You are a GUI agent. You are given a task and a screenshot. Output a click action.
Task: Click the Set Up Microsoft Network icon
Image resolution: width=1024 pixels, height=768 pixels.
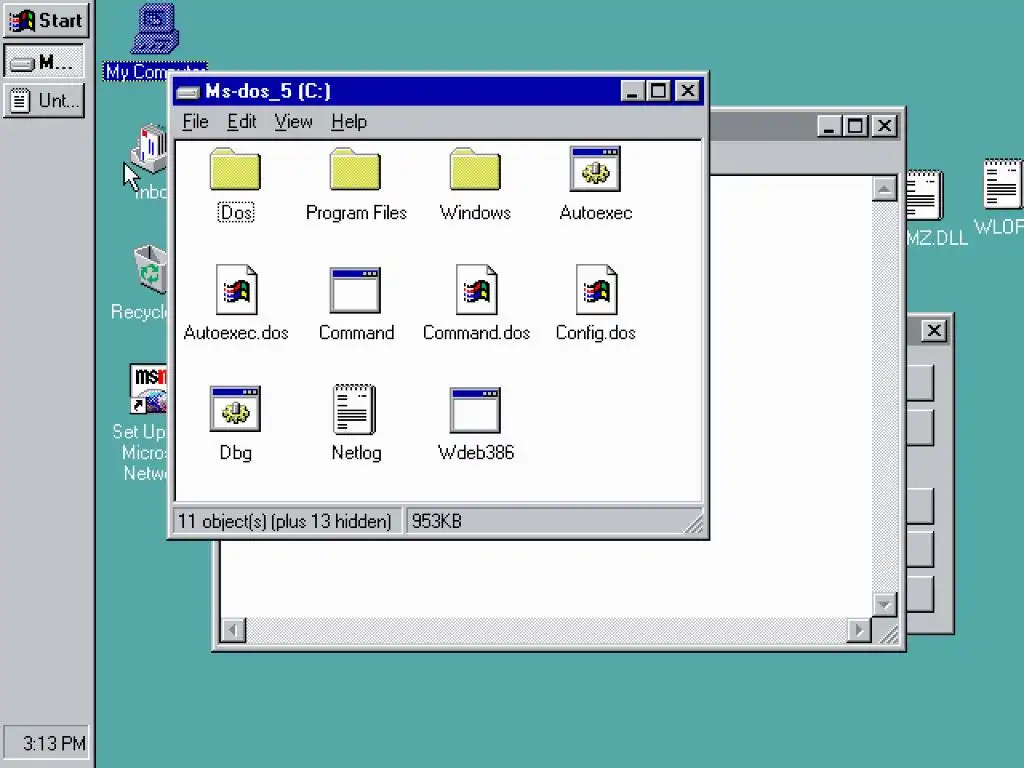click(x=148, y=389)
